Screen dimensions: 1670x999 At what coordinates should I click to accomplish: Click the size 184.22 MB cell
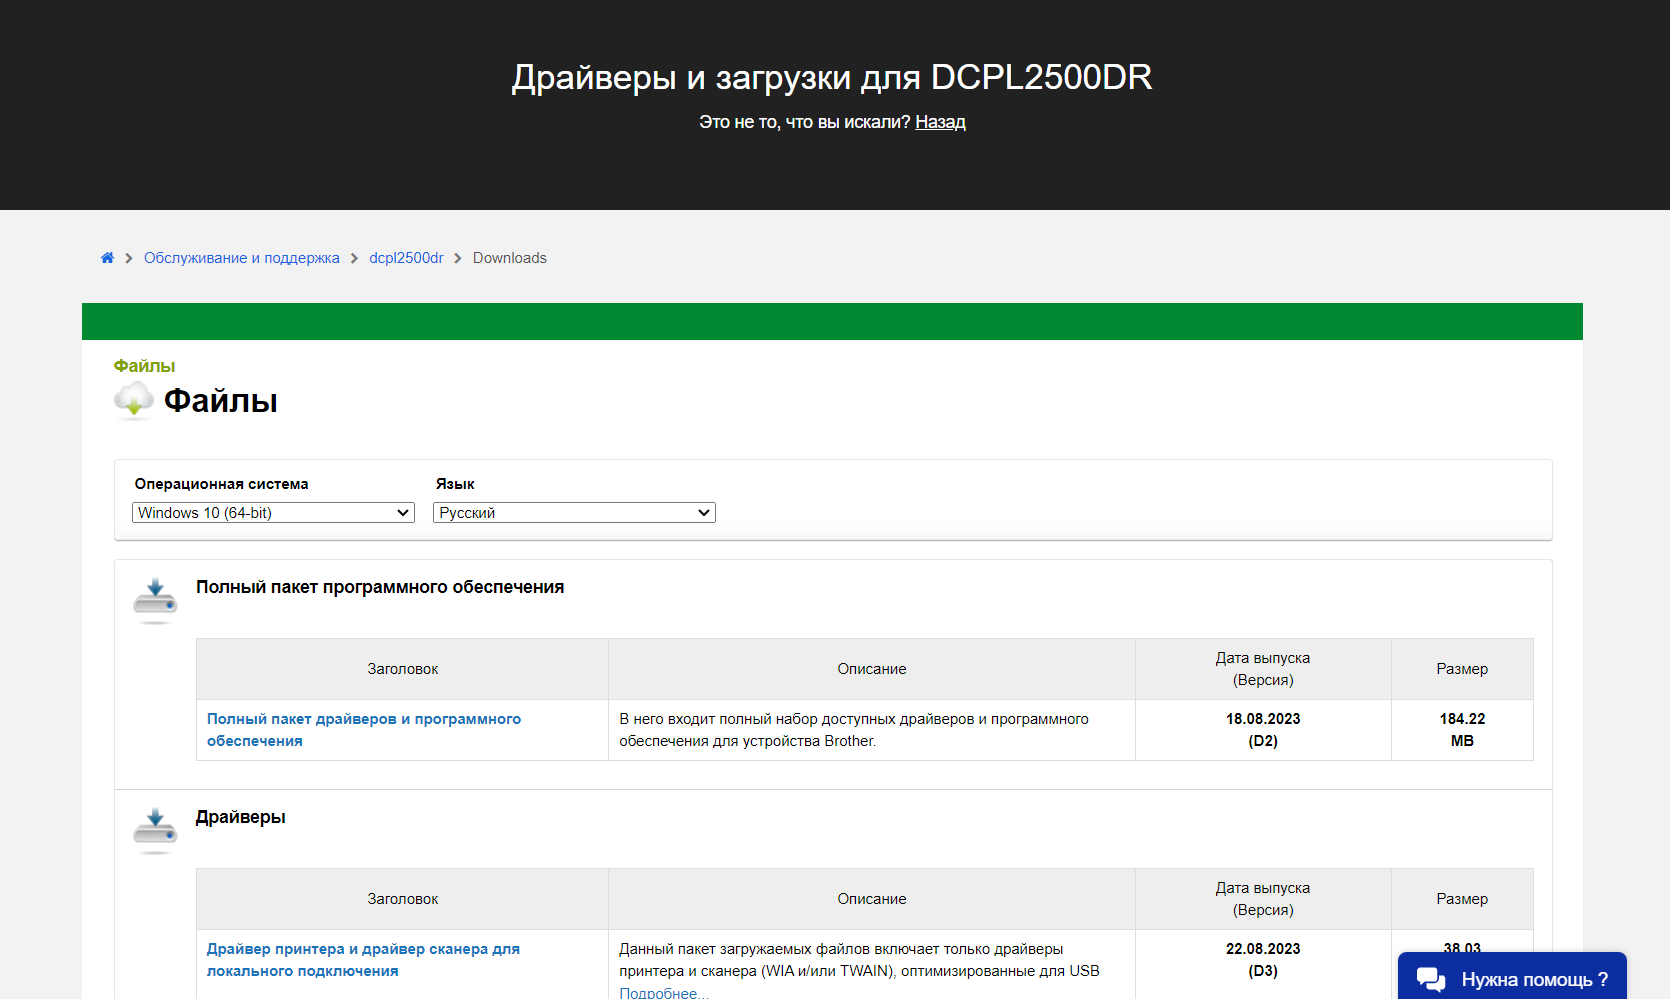pos(1462,730)
